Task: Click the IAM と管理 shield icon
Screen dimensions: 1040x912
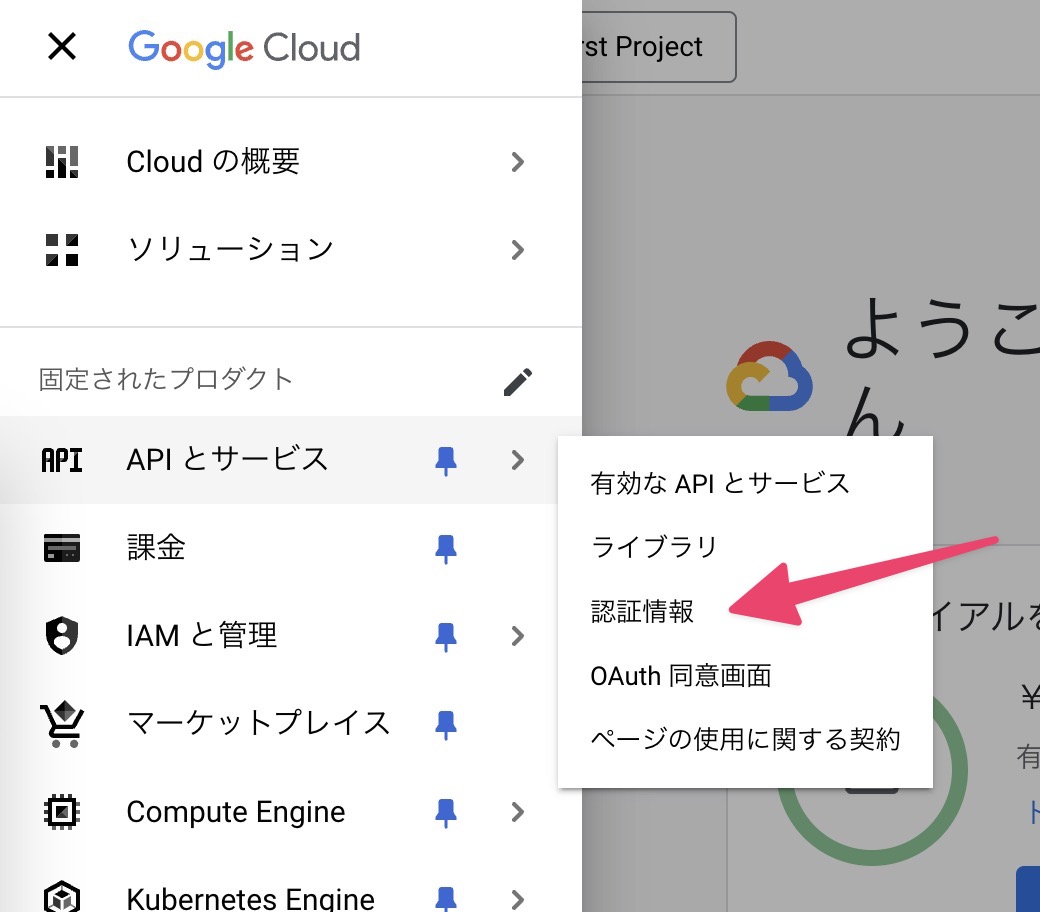Action: (60, 636)
